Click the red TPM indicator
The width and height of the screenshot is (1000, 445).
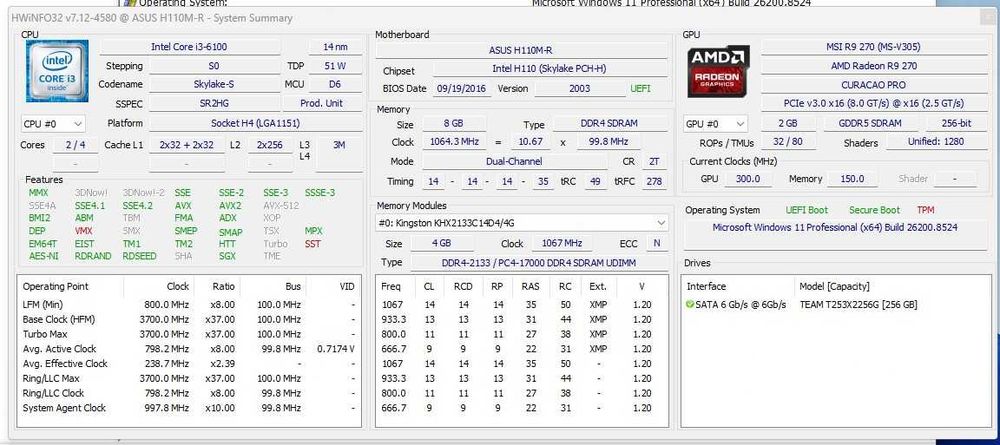pyautogui.click(x=925, y=210)
